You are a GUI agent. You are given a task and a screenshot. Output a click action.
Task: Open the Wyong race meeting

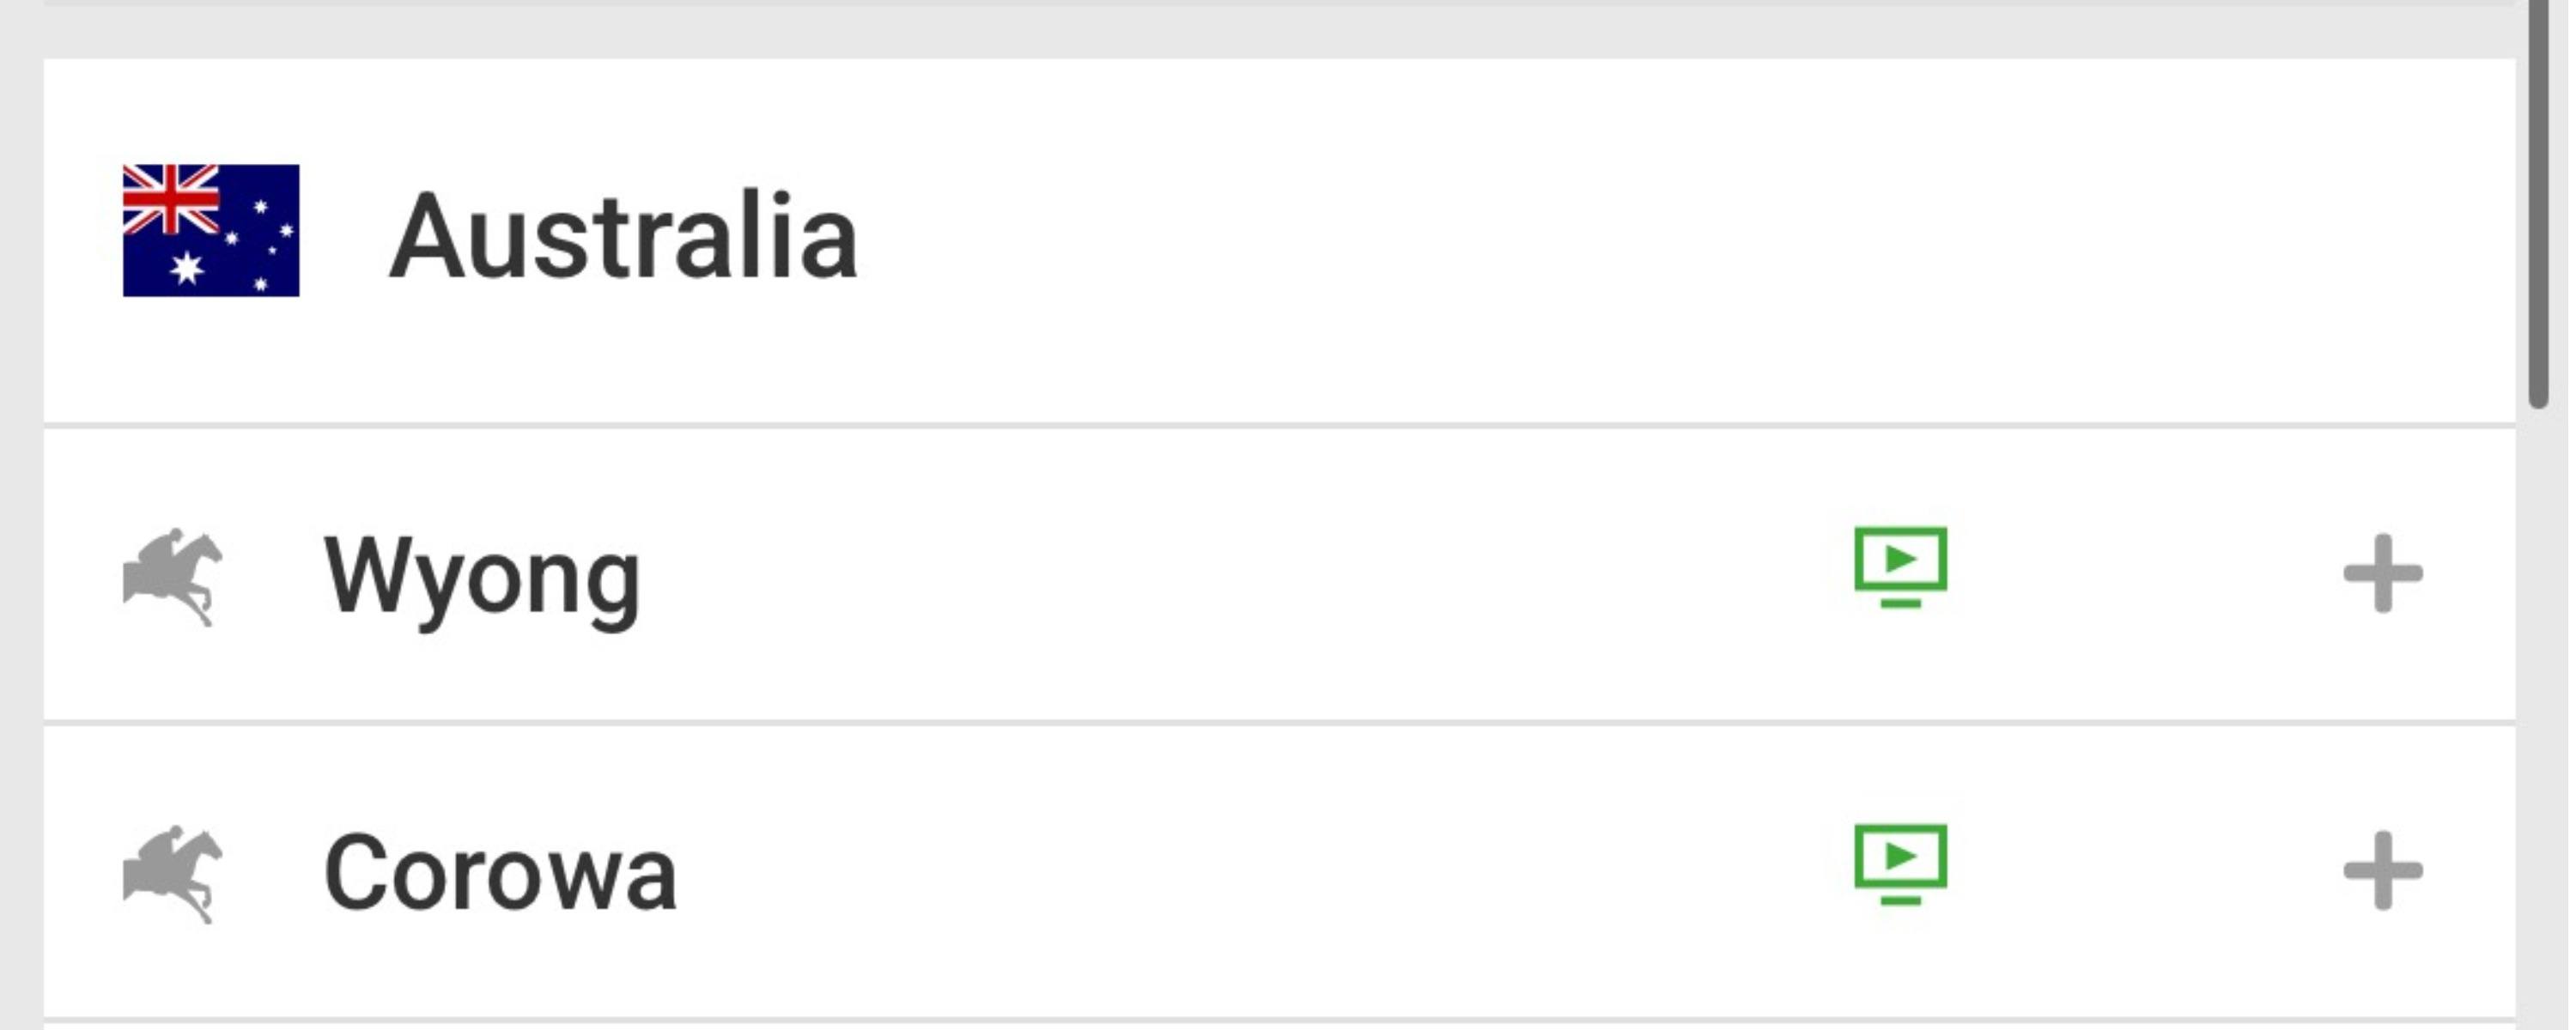[x=482, y=577]
